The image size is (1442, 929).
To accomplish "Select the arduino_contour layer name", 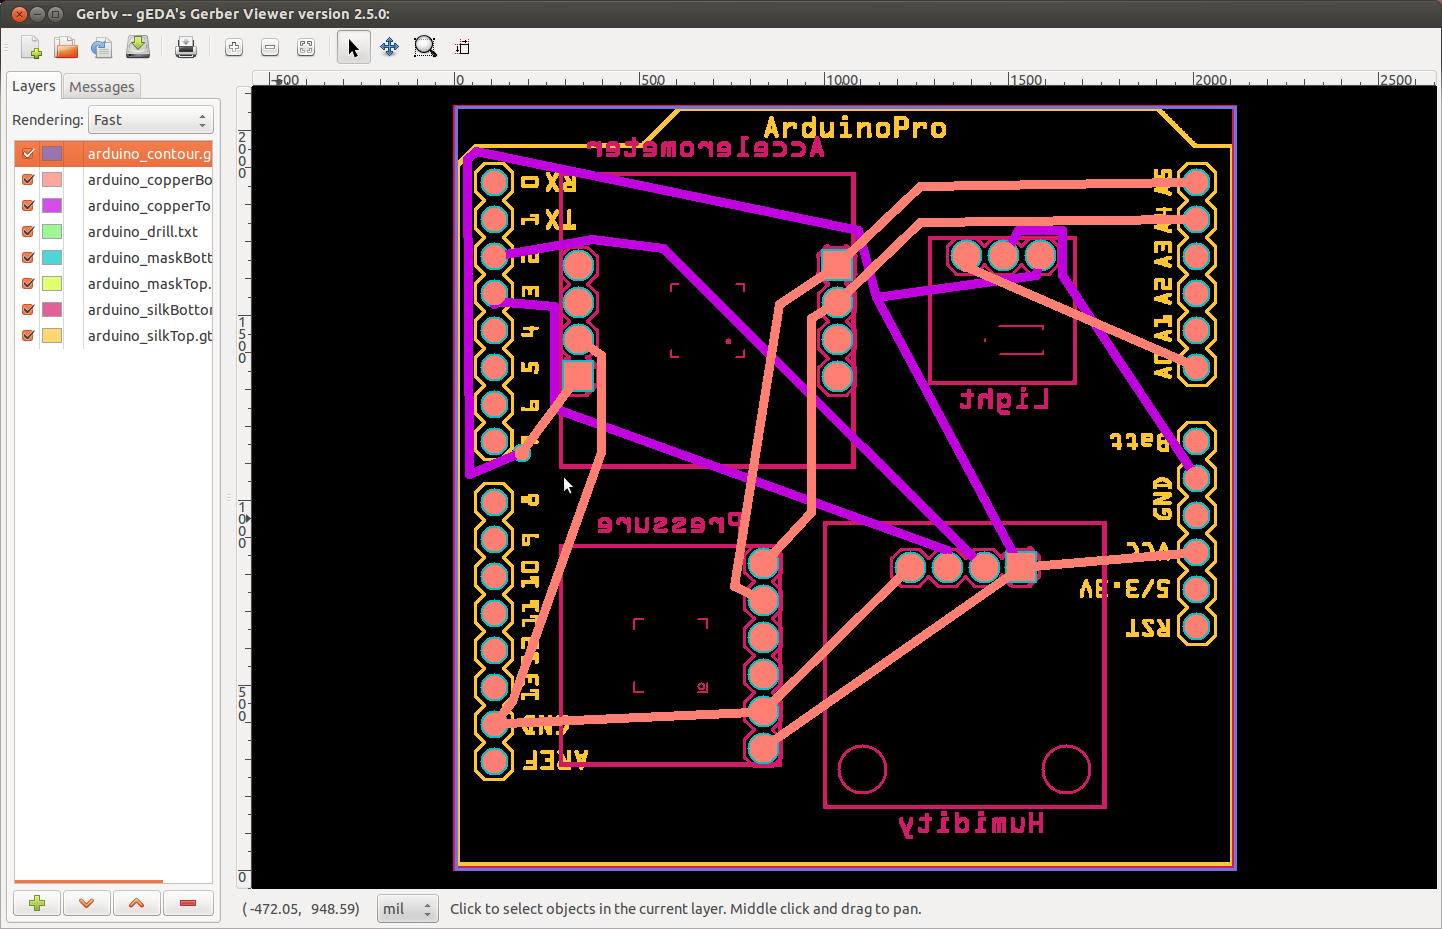I will point(149,154).
